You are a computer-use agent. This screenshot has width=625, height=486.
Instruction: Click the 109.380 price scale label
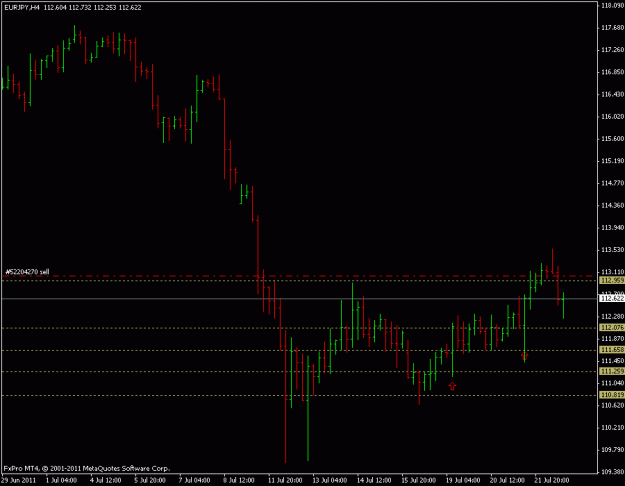click(x=612, y=472)
